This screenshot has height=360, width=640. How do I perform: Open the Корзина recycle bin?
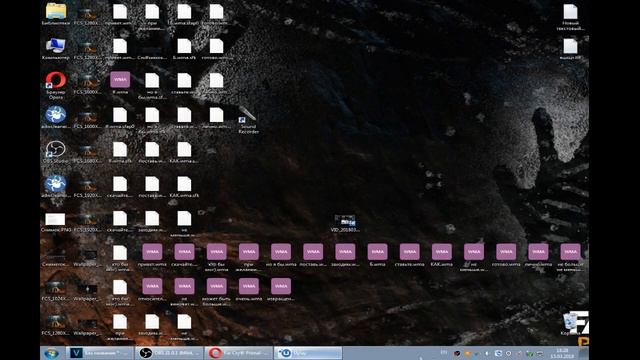coord(570,322)
